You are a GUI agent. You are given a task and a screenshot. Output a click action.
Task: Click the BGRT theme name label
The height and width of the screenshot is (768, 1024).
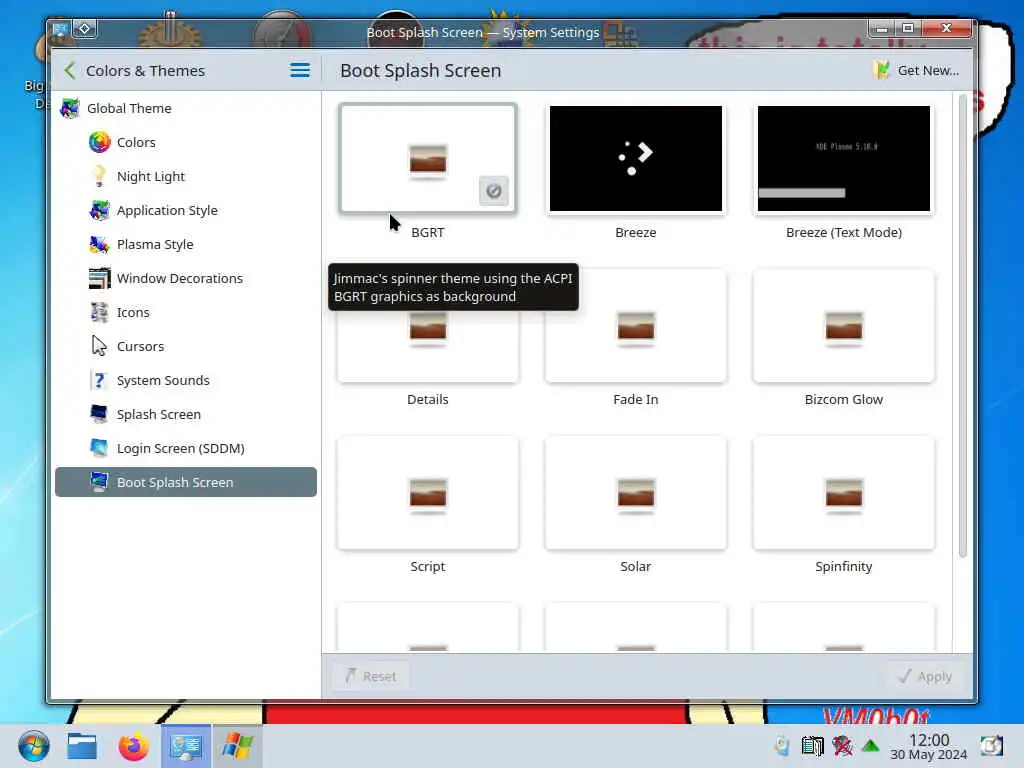[428, 232]
